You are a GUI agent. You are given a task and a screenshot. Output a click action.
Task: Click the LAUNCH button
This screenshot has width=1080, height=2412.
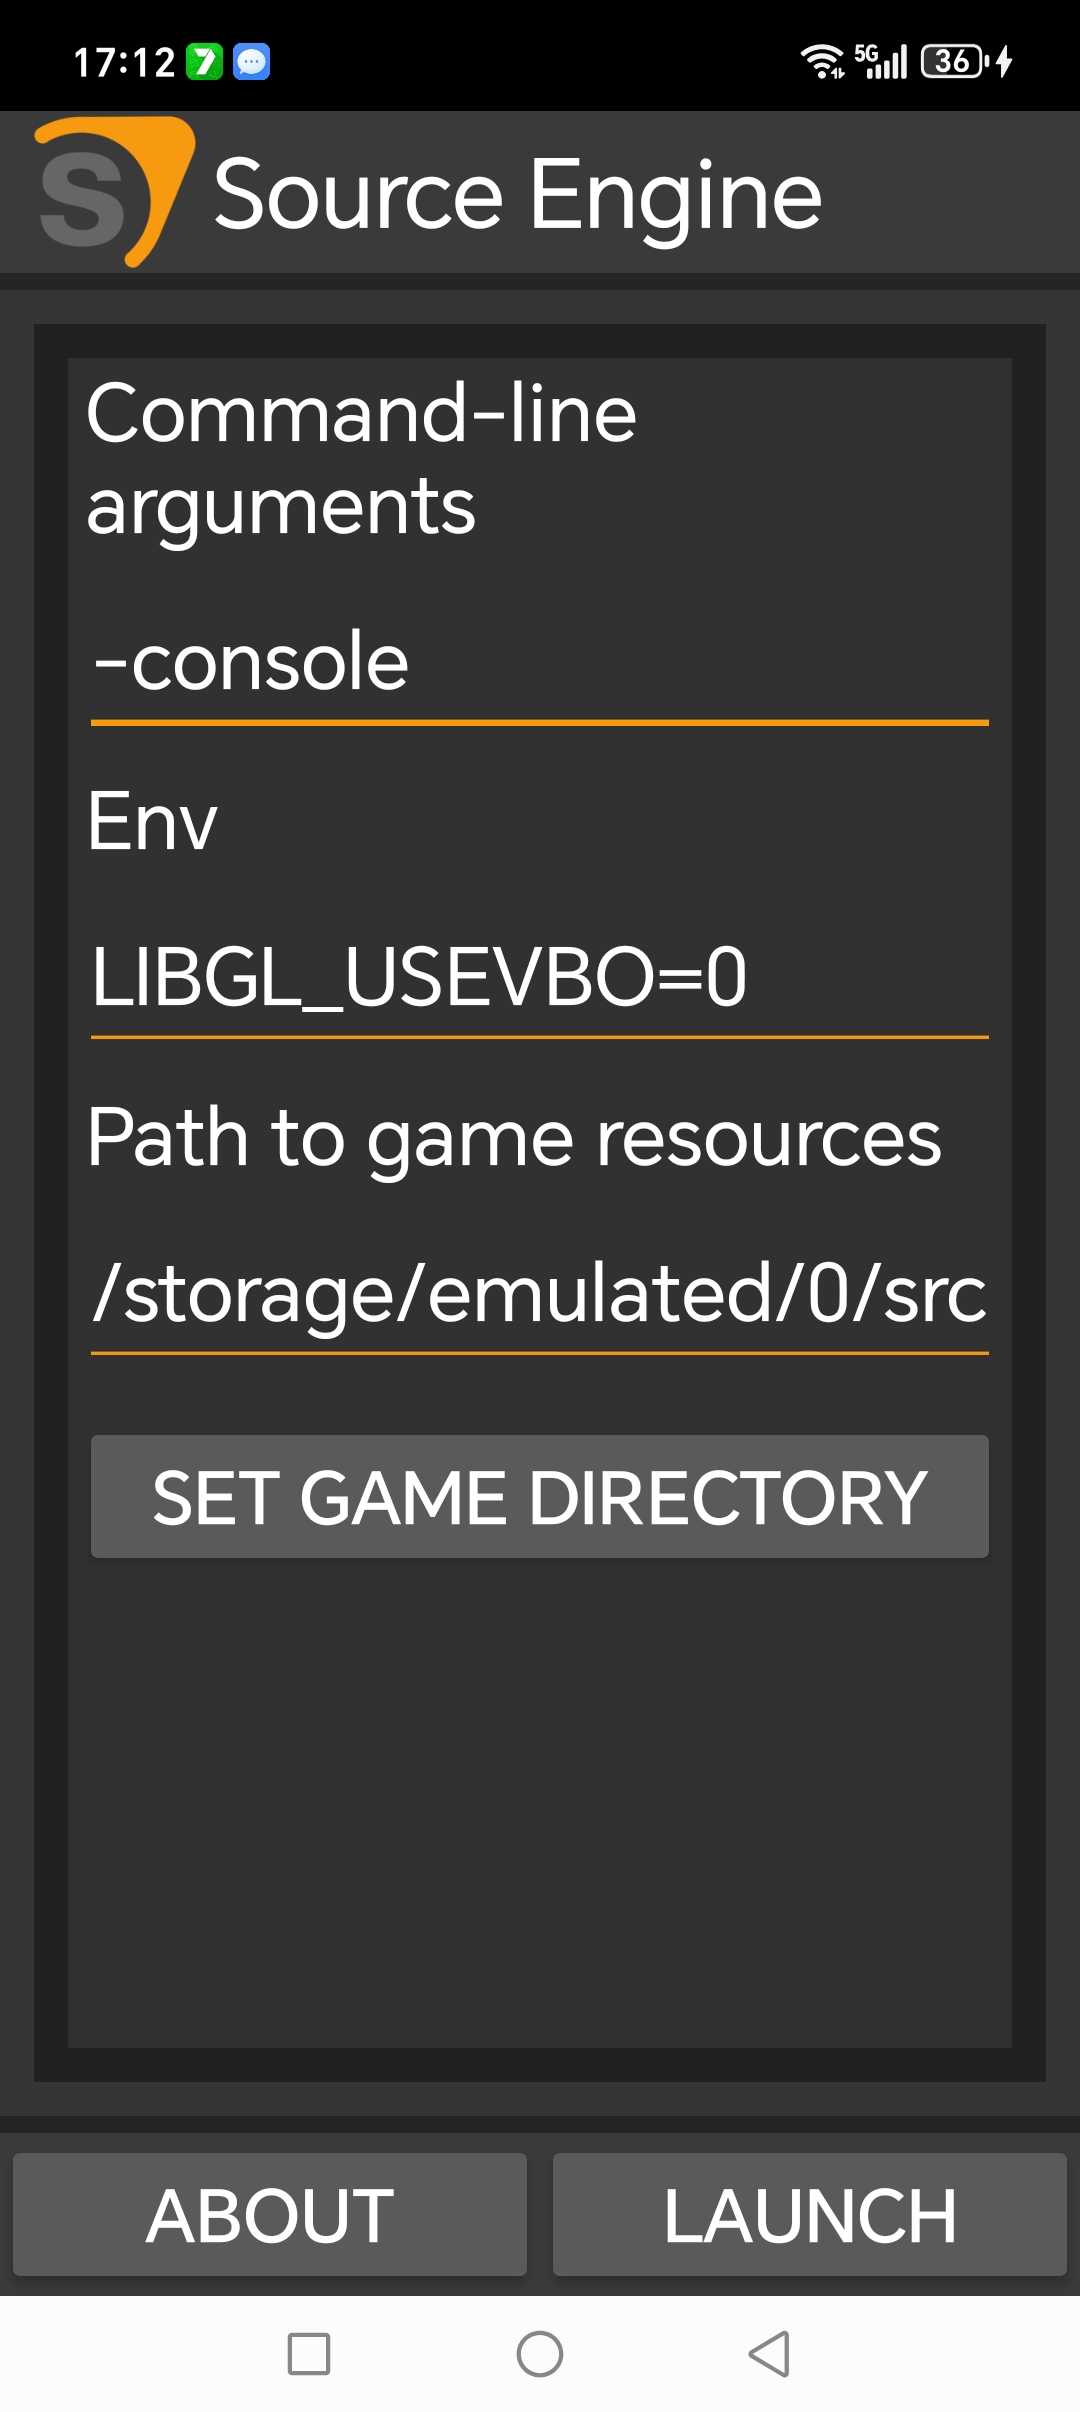tap(810, 2215)
